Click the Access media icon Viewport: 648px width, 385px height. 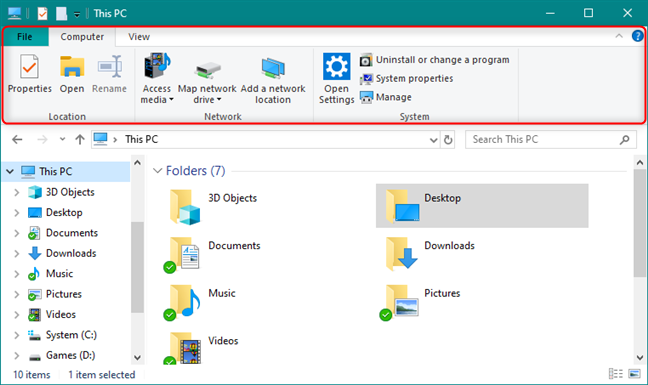pyautogui.click(x=157, y=66)
